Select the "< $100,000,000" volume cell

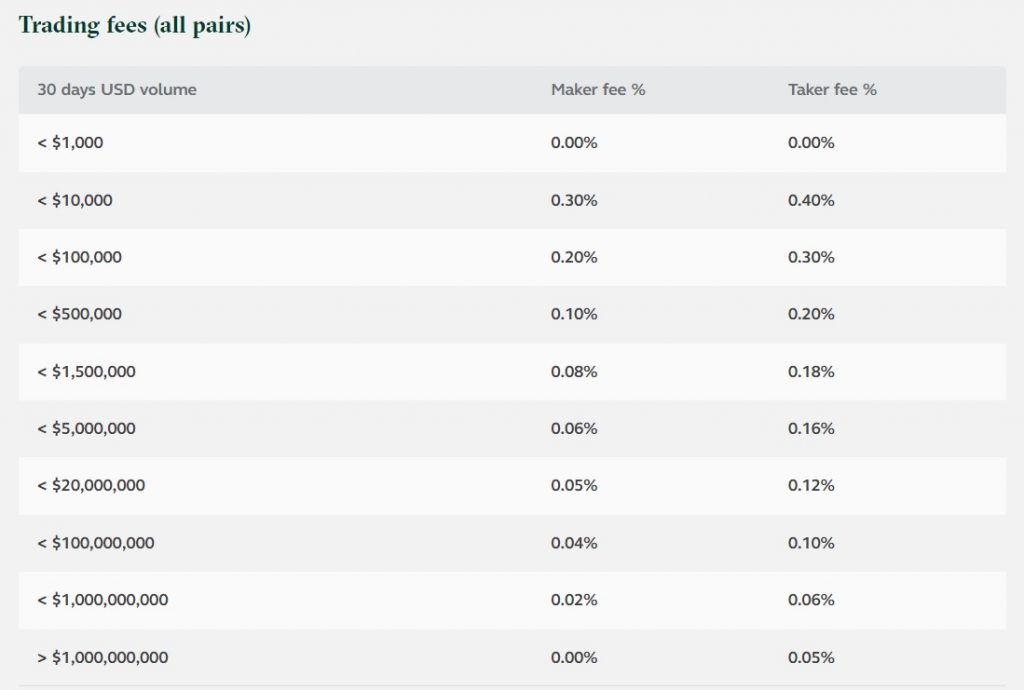(x=96, y=543)
